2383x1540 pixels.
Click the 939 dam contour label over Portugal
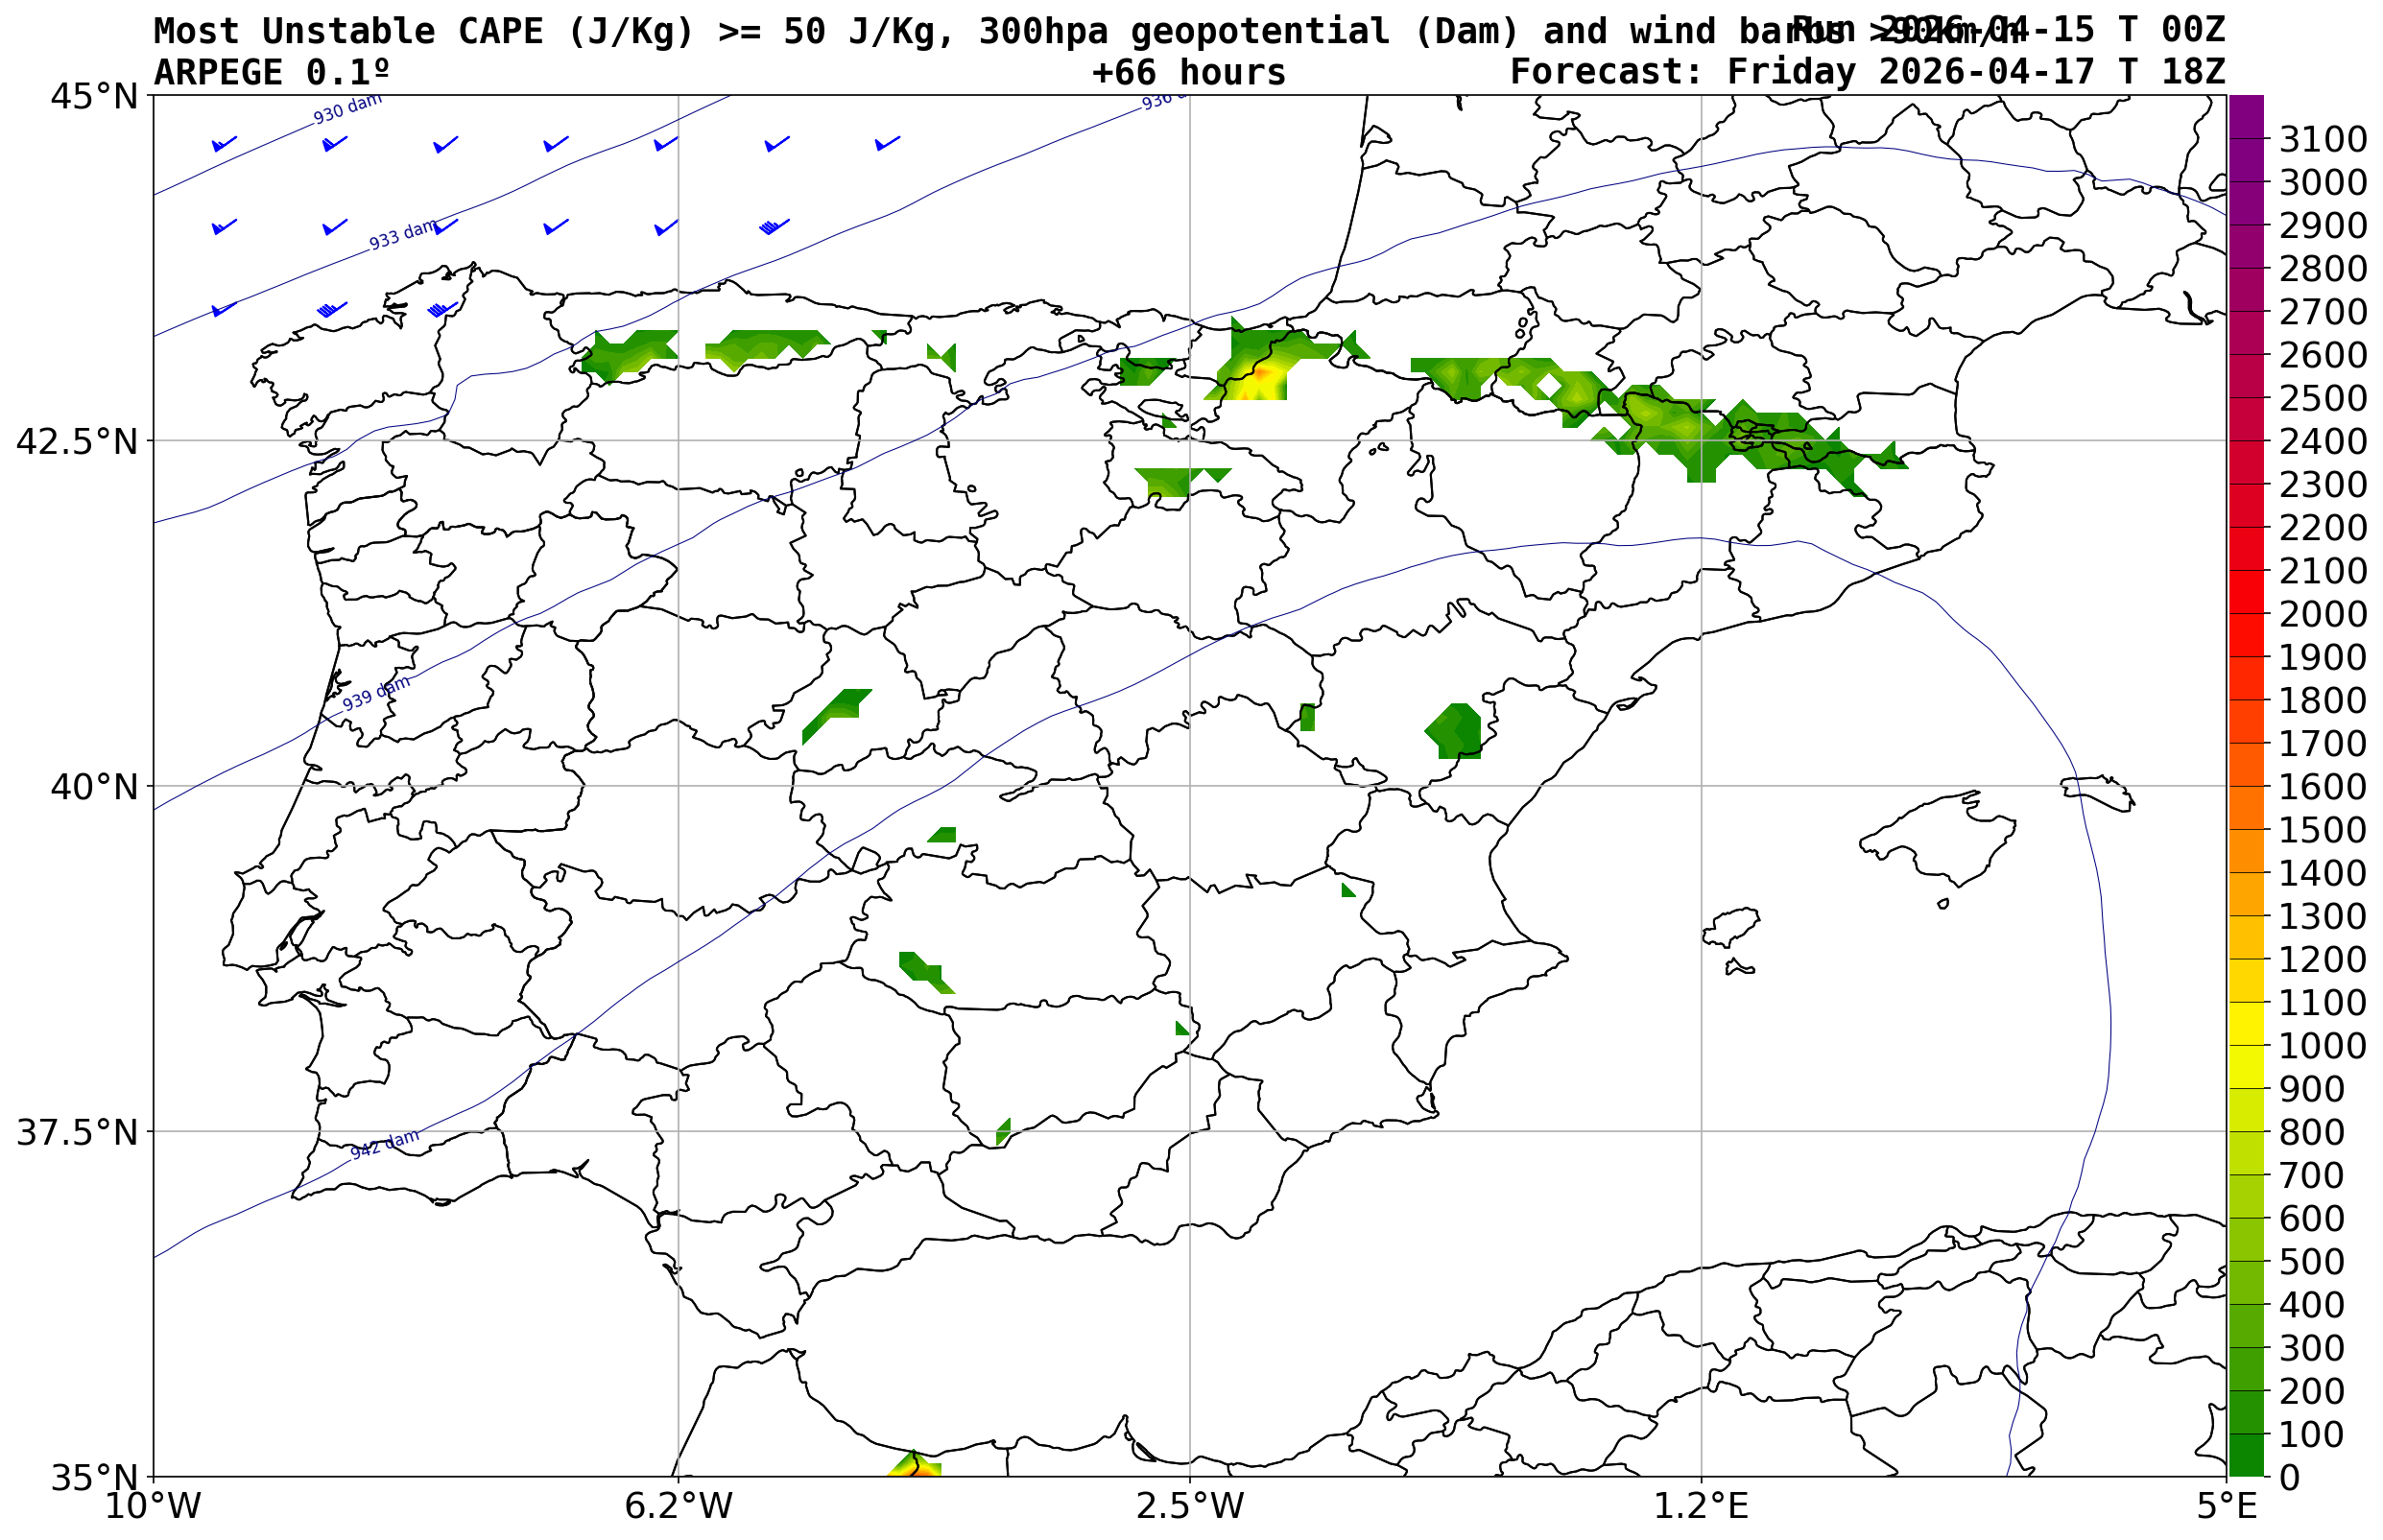(x=376, y=694)
